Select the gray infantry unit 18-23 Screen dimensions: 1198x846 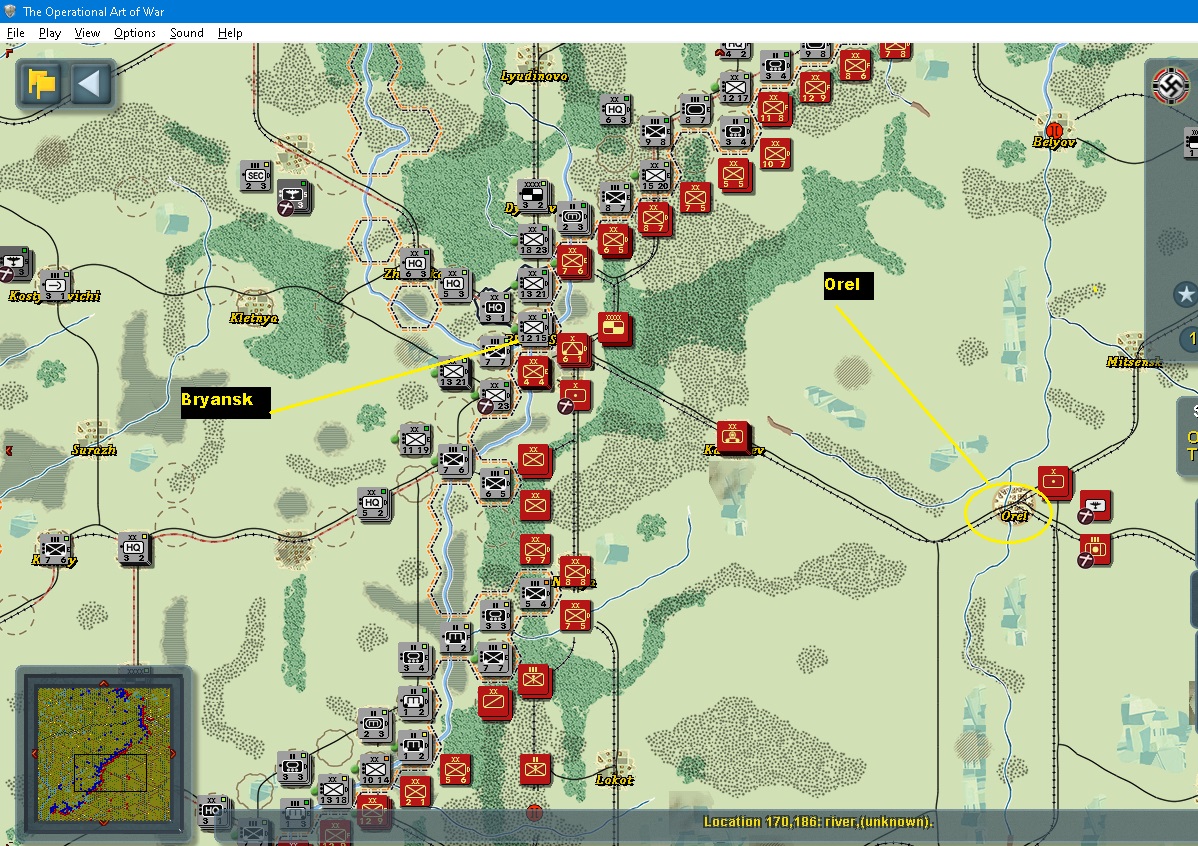point(533,241)
